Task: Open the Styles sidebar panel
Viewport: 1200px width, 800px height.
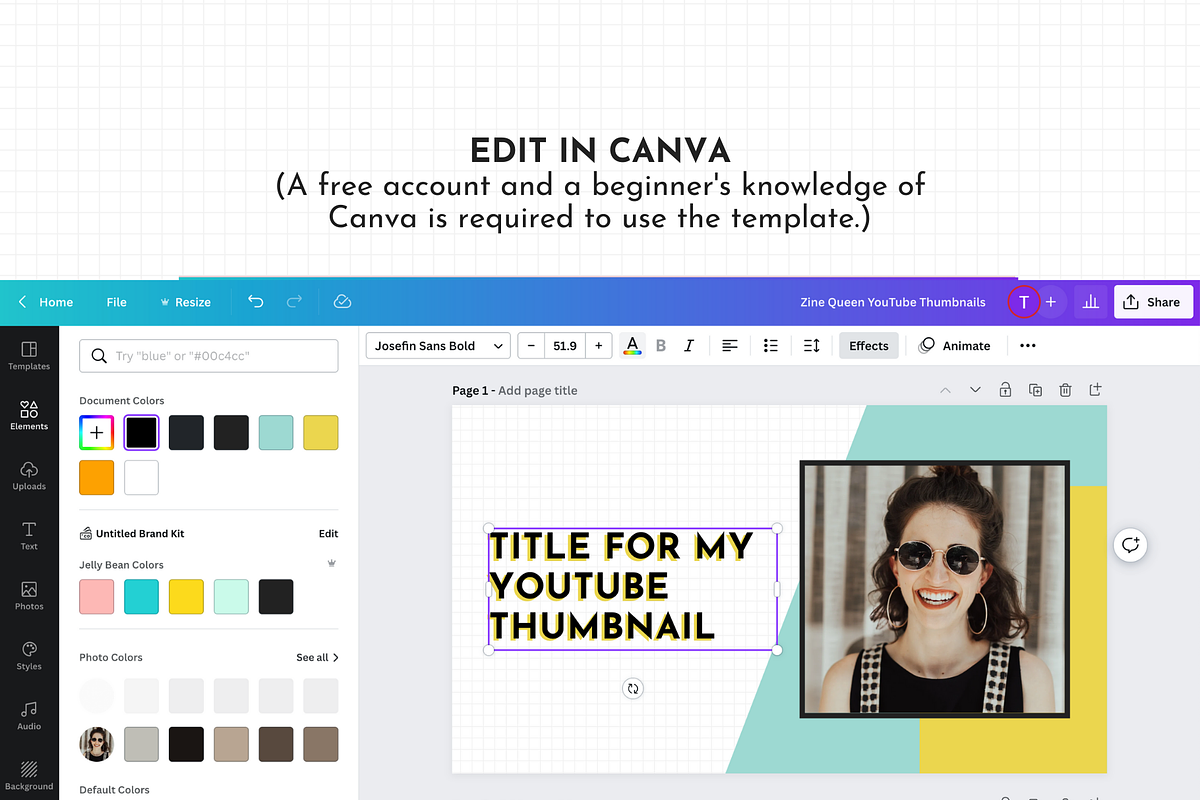Action: pyautogui.click(x=29, y=655)
